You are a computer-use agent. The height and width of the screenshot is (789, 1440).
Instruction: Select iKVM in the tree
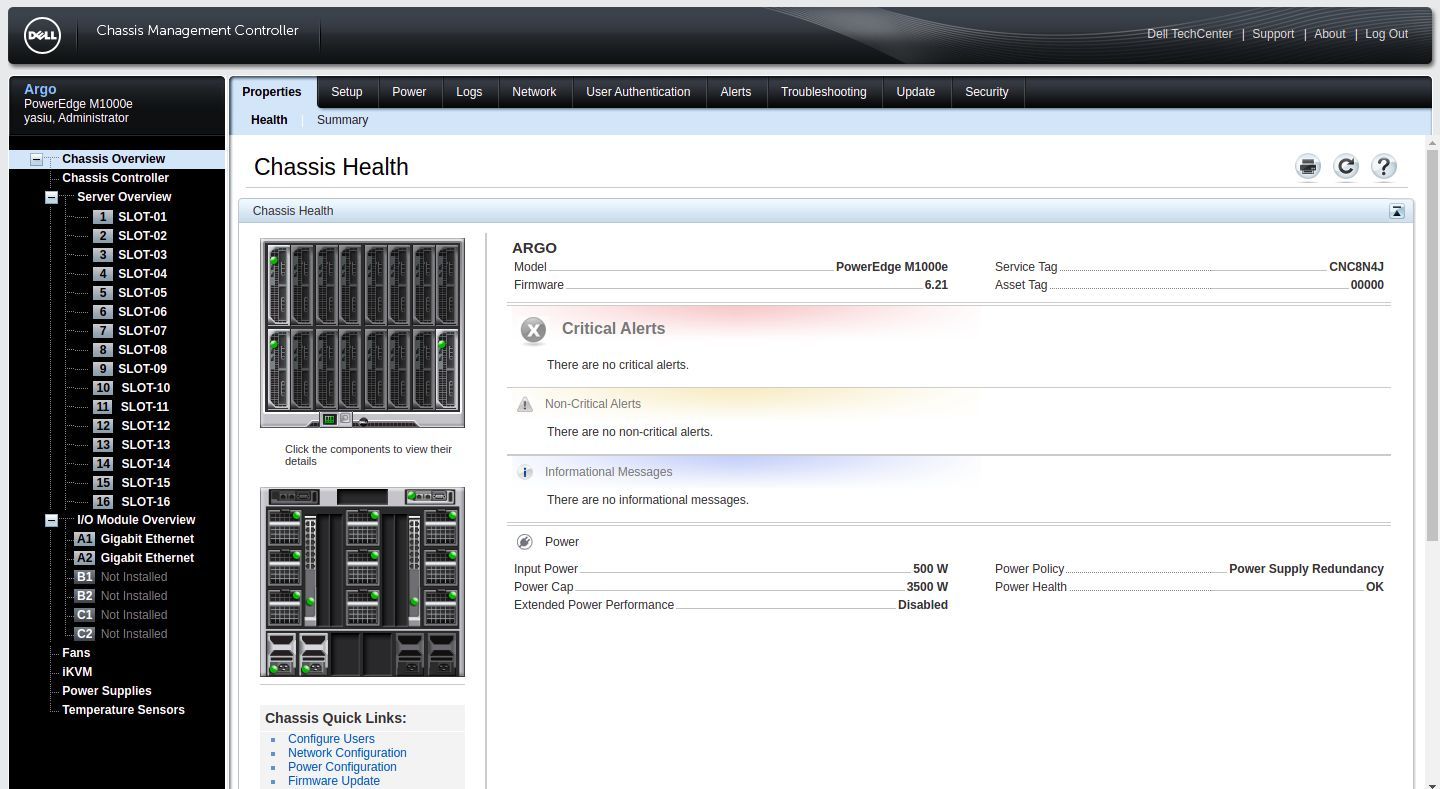pos(77,672)
